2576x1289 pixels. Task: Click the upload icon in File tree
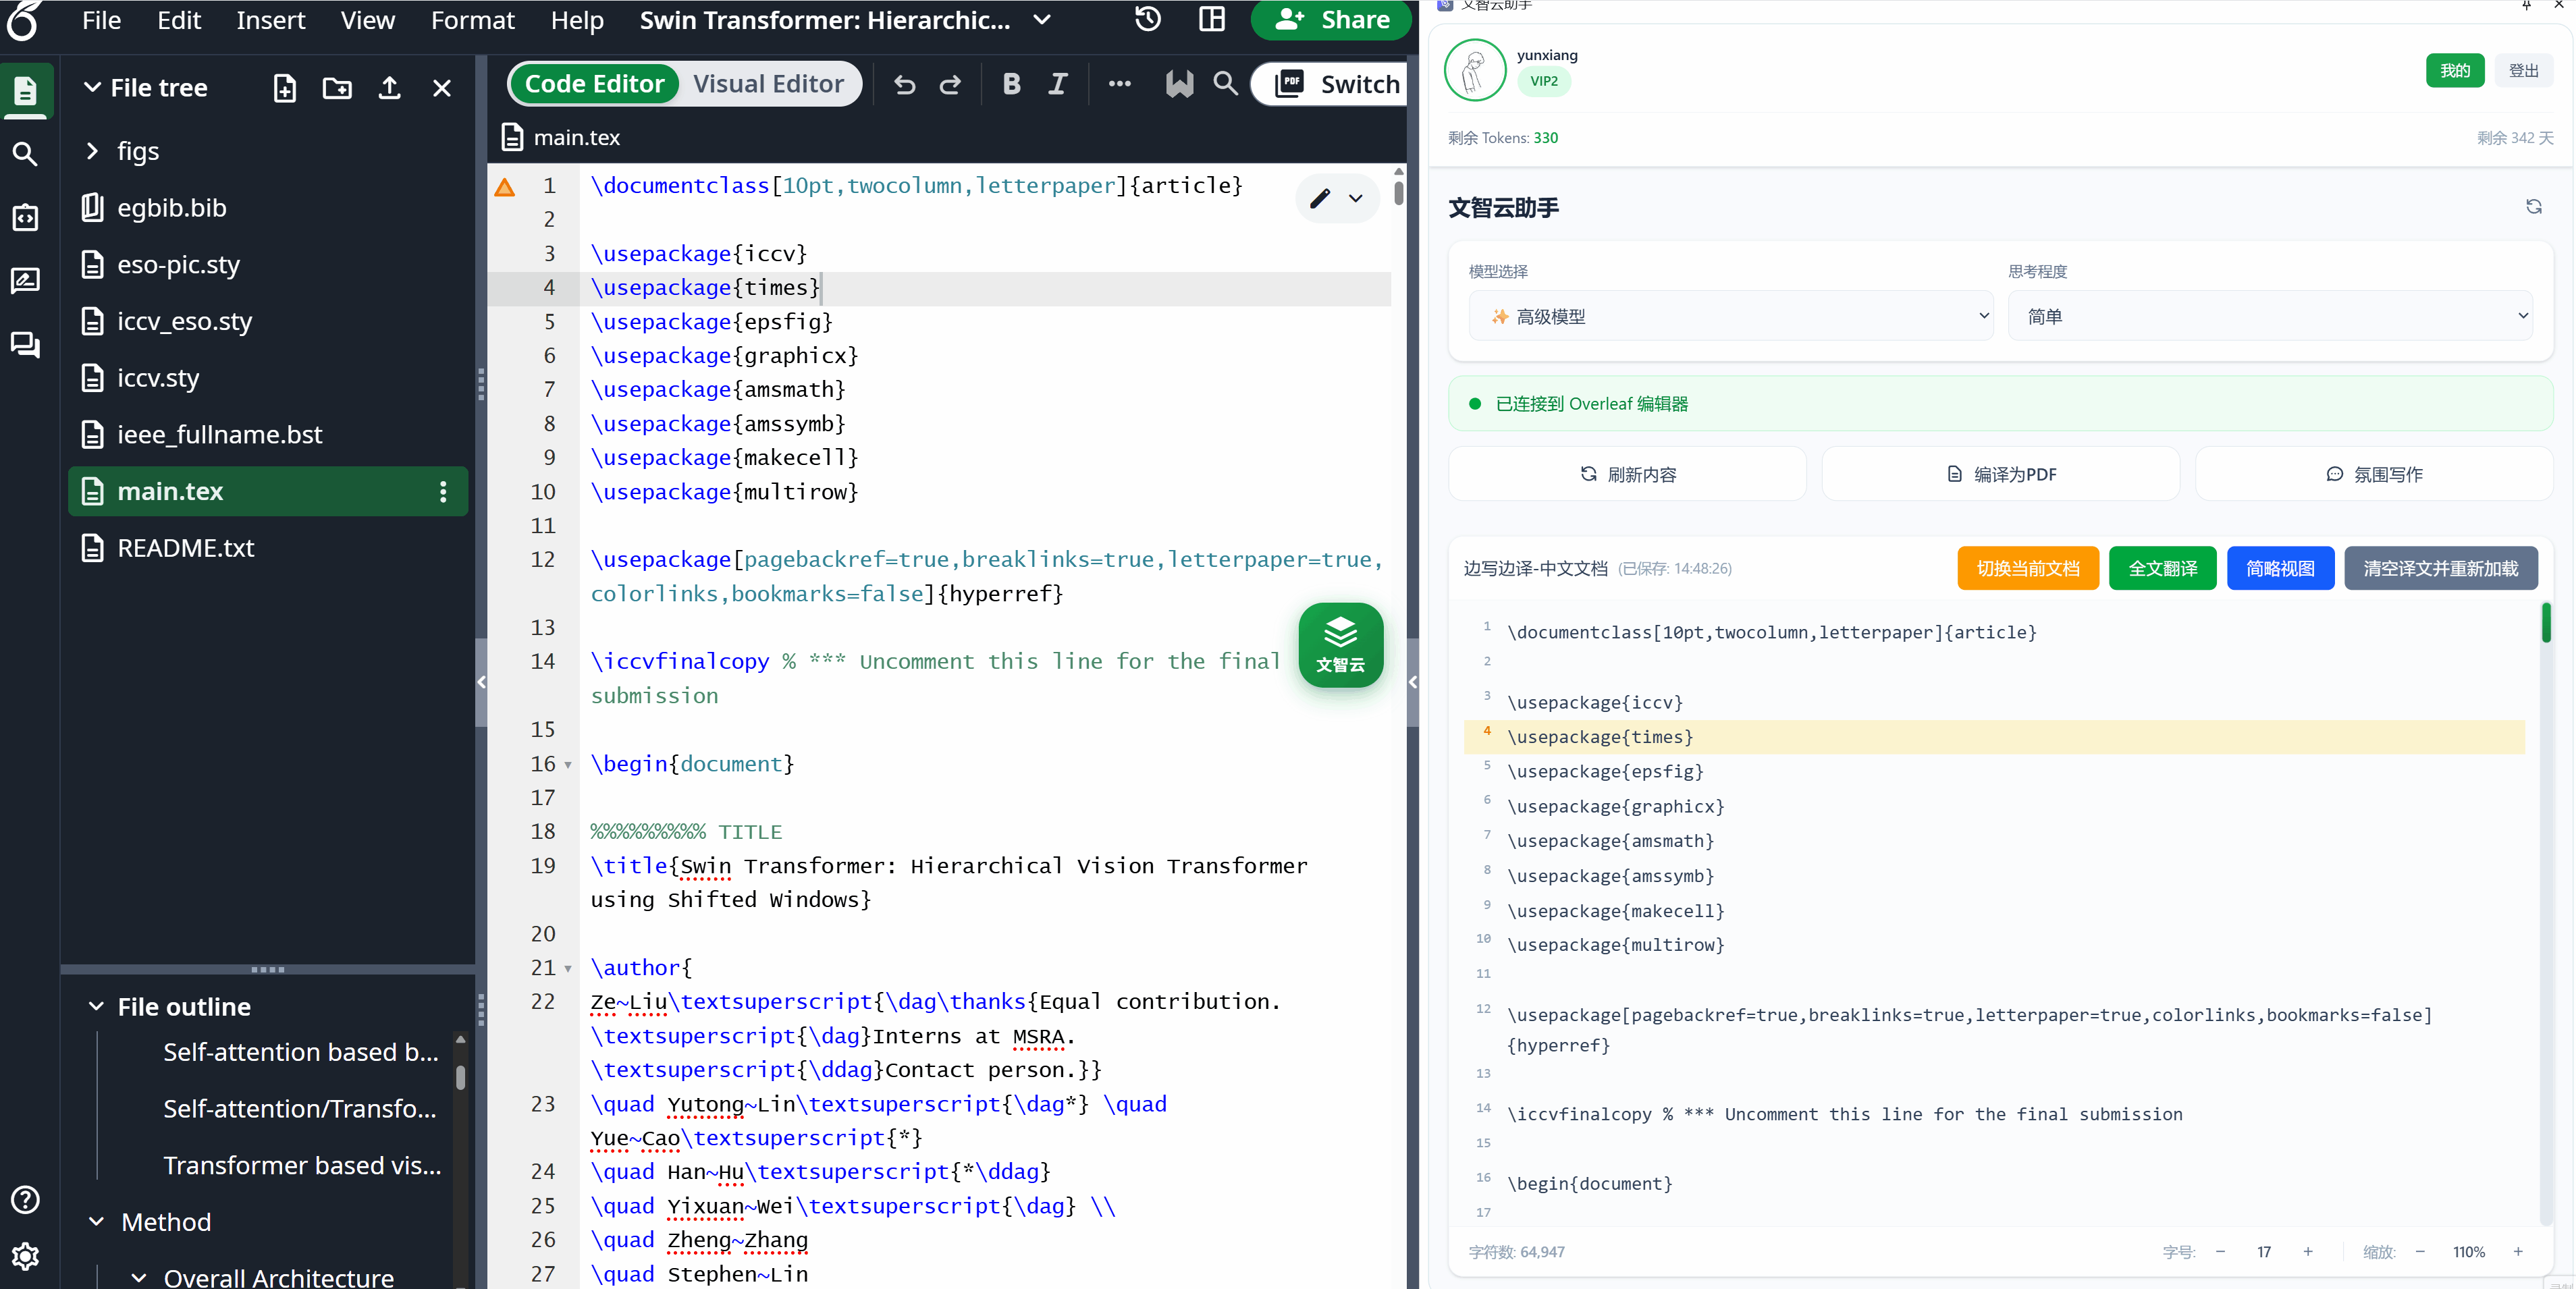coord(390,88)
